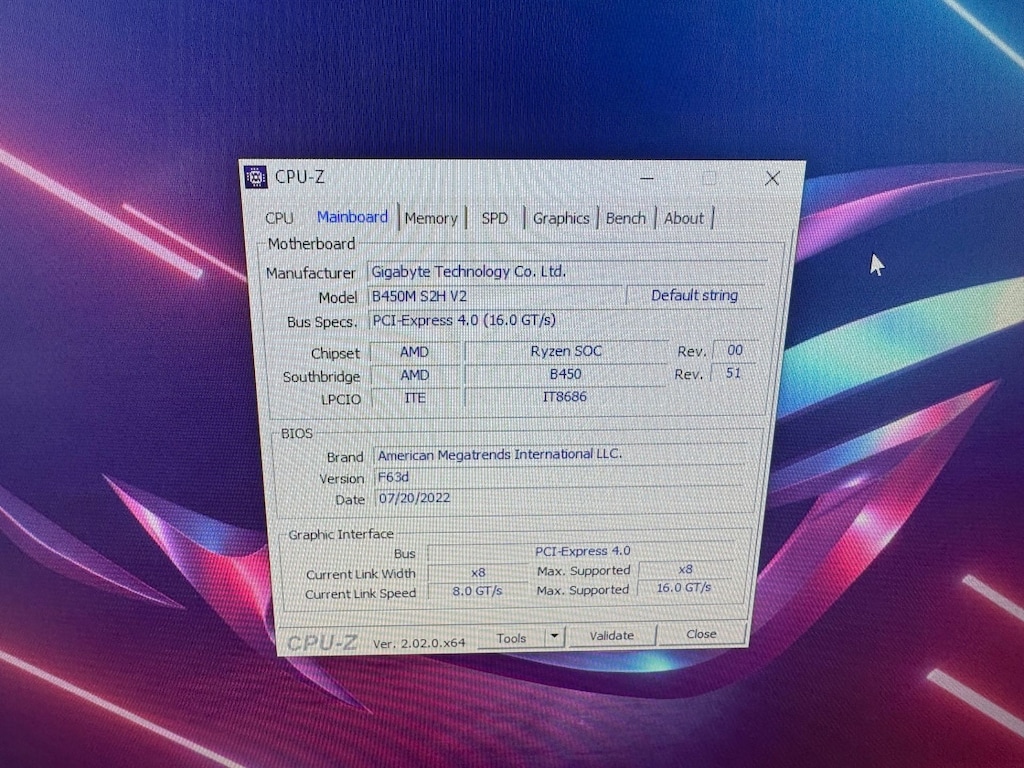
Task: Click the 'Default string' field
Action: [x=694, y=295]
